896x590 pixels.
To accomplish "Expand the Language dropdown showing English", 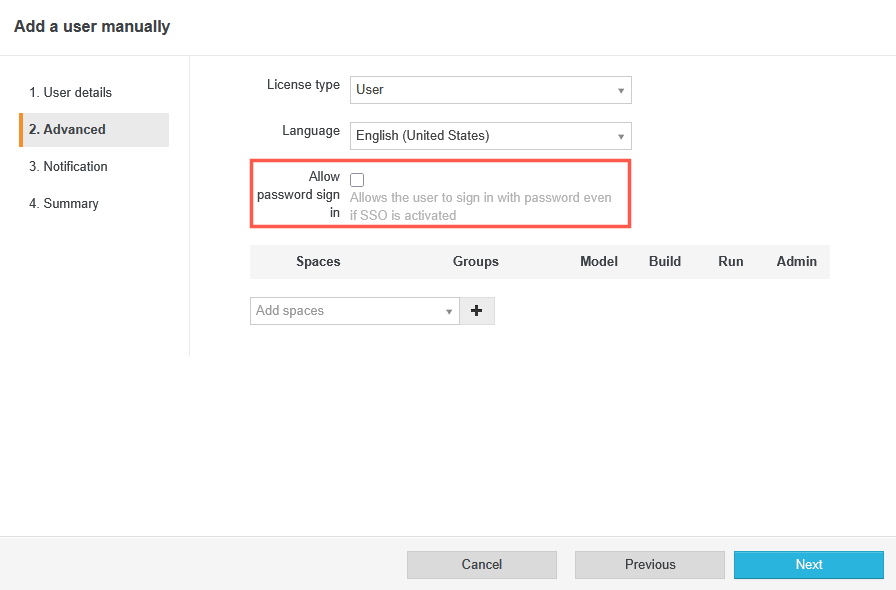I will pyautogui.click(x=490, y=136).
